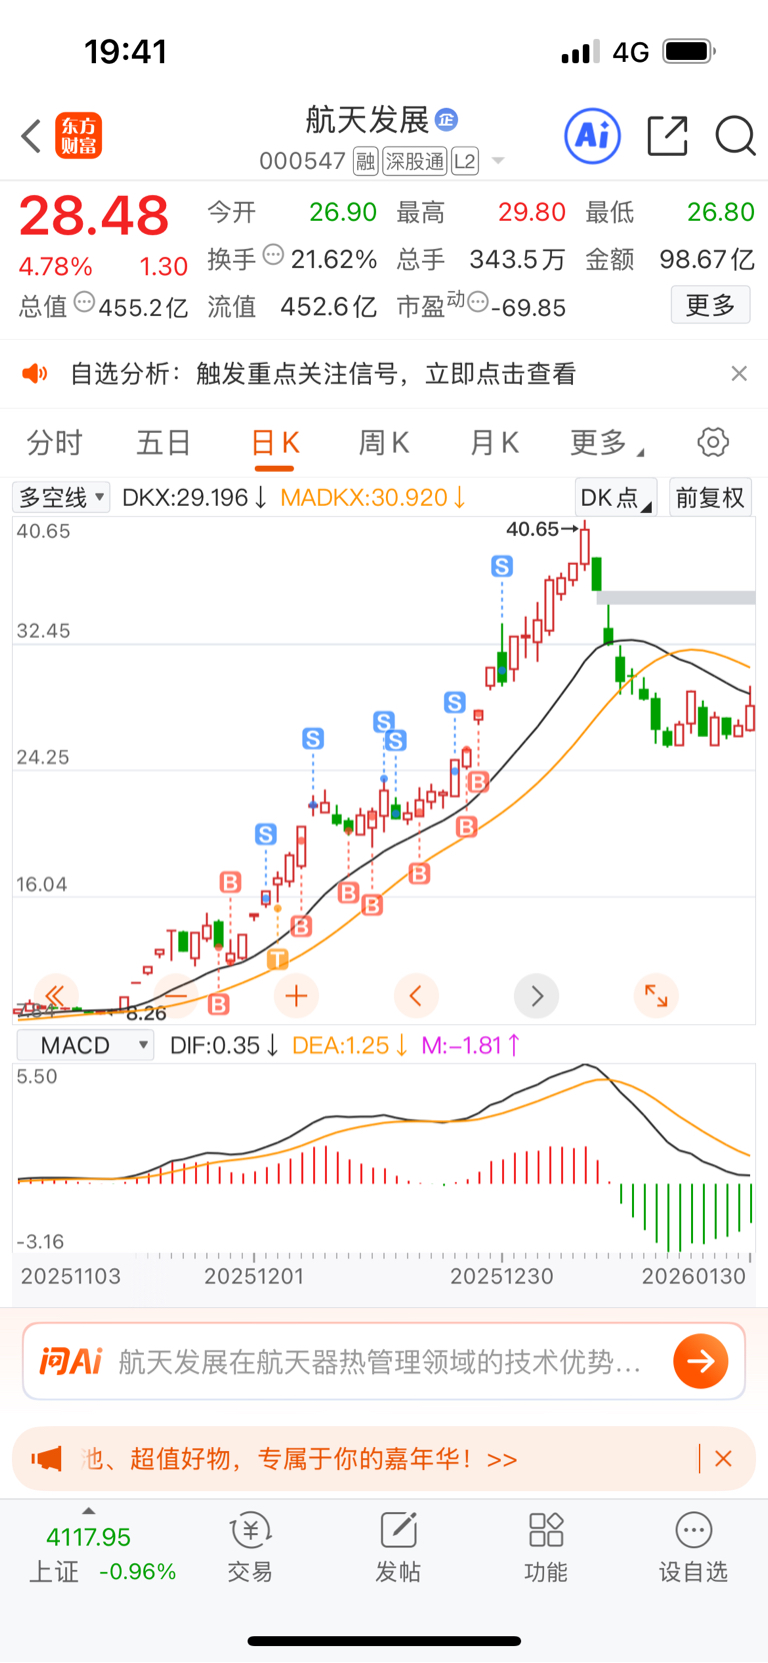Switch to 月K chart tab
This screenshot has width=768, height=1663.
pyautogui.click(x=494, y=442)
